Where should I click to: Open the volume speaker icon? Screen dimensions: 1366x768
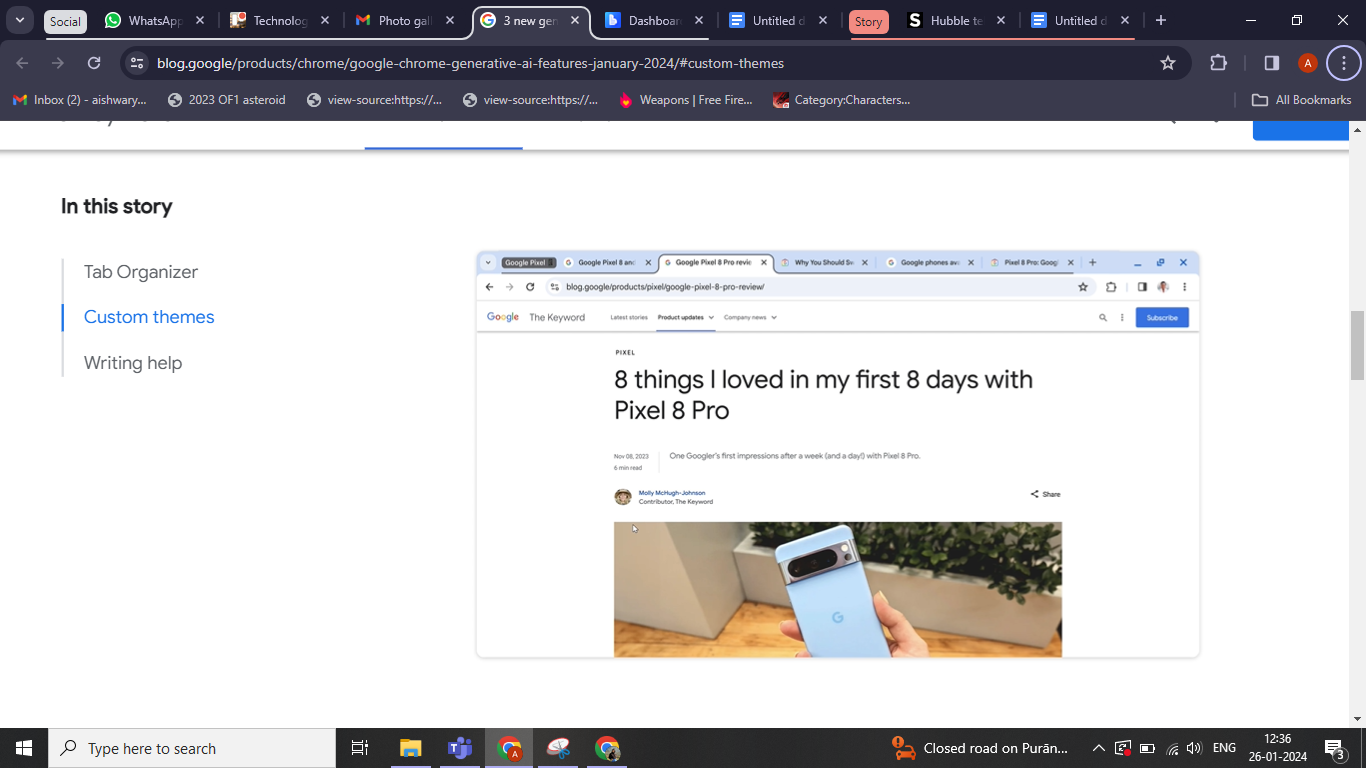[x=1194, y=748]
